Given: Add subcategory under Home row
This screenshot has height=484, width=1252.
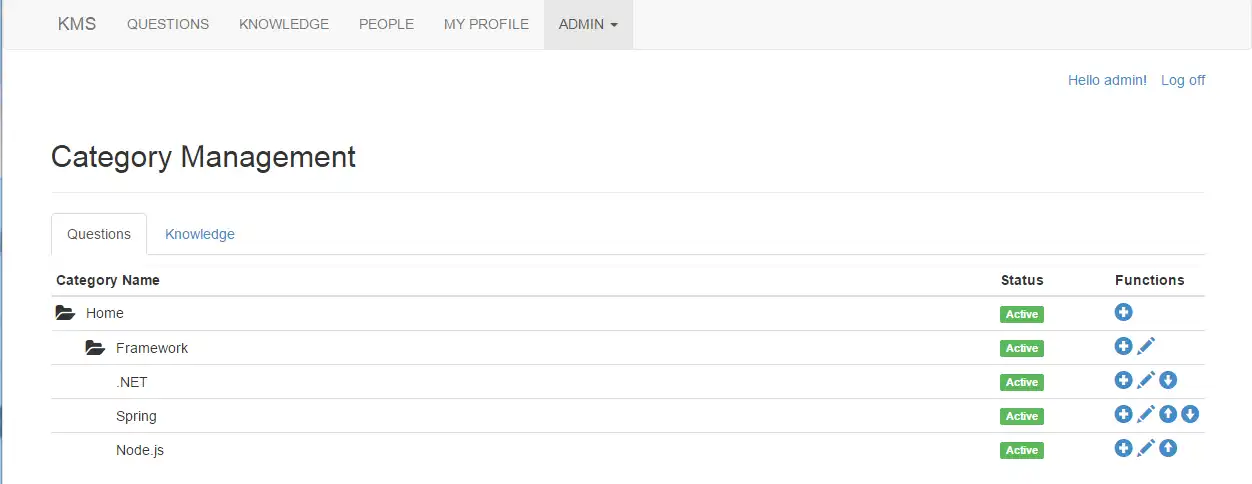Looking at the screenshot, I should (1123, 313).
